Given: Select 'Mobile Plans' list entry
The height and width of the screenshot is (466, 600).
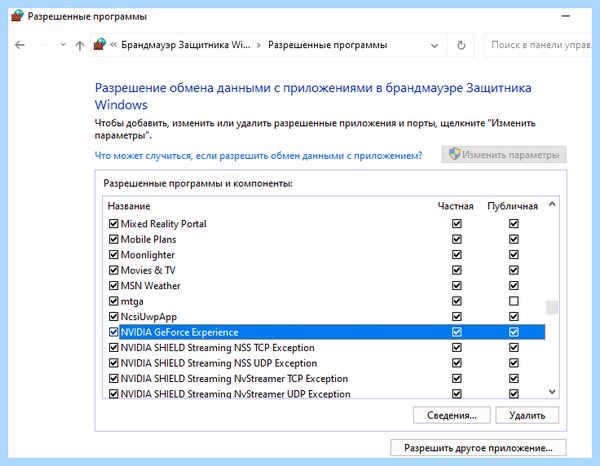Looking at the screenshot, I should (326, 239).
